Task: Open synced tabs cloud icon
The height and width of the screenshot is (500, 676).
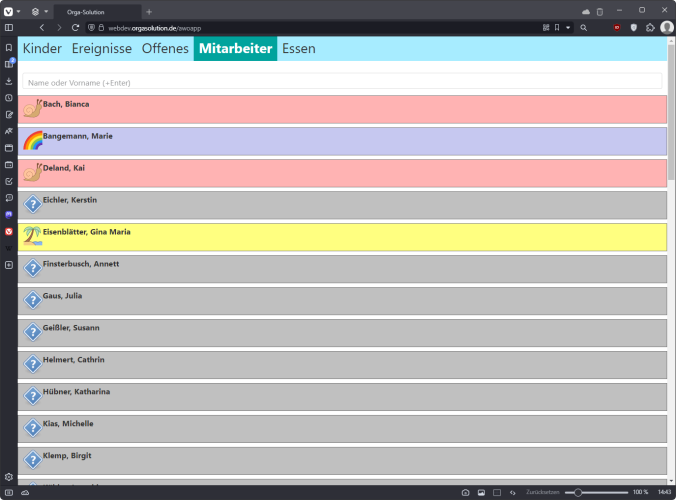Action: pos(586,12)
